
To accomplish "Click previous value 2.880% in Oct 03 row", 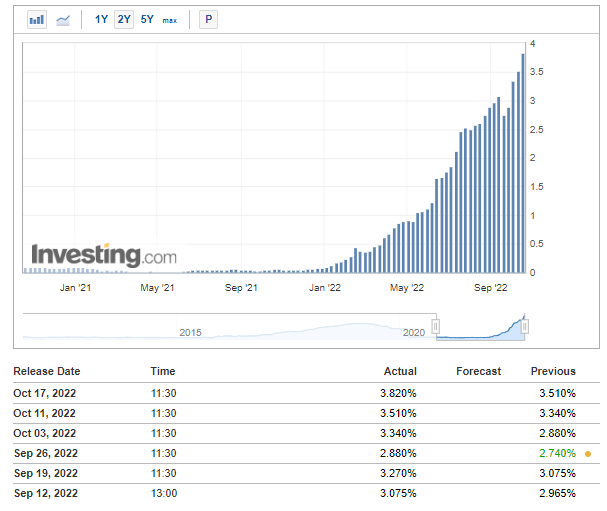I will tap(557, 433).
